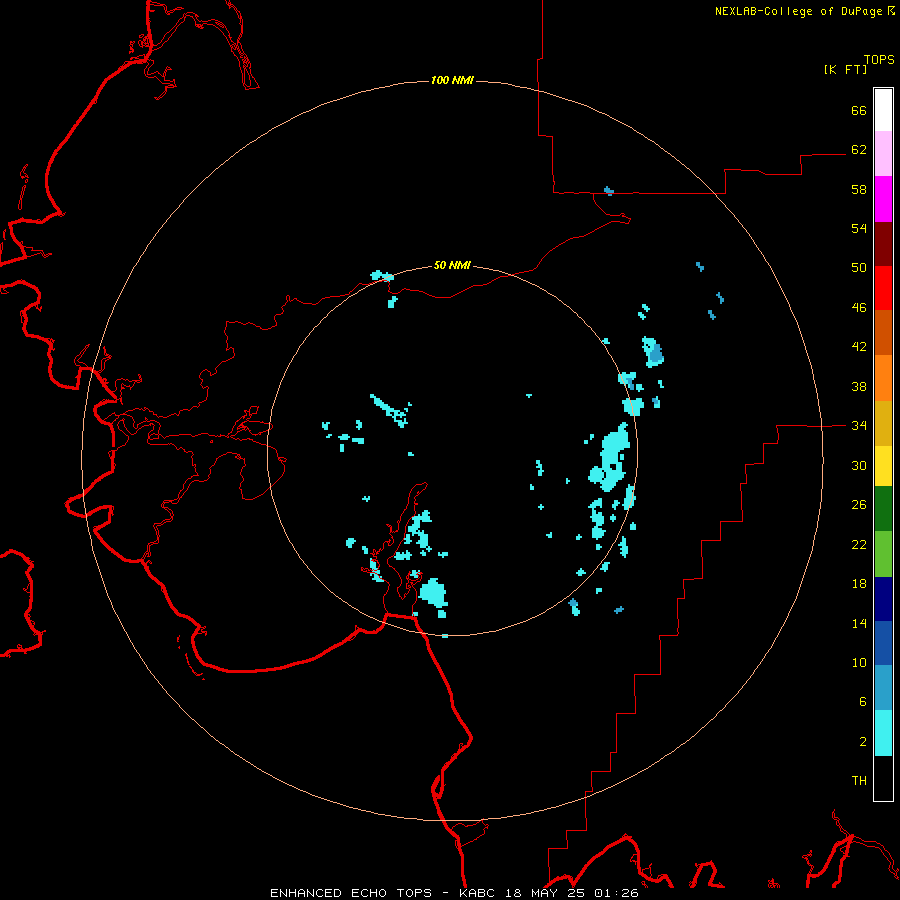900x900 pixels.
Task: Click the 50 NMI range ring label
Action: pyautogui.click(x=452, y=265)
